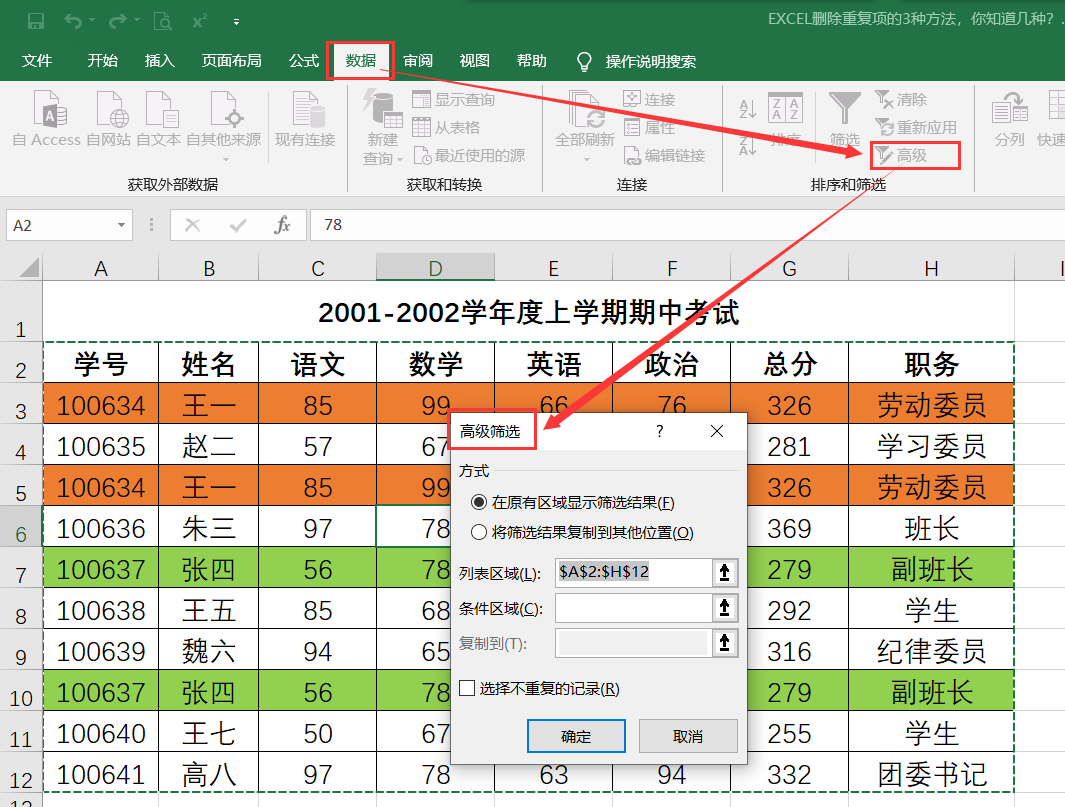The image size is (1065, 807).
Task: Import data from text file (自文本)
Action: [158, 119]
